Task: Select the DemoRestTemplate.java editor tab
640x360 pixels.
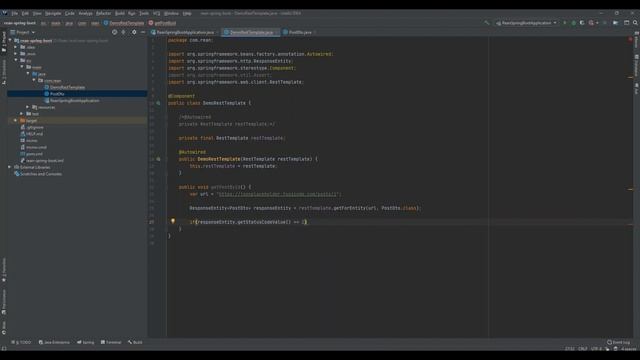Action: click(251, 32)
